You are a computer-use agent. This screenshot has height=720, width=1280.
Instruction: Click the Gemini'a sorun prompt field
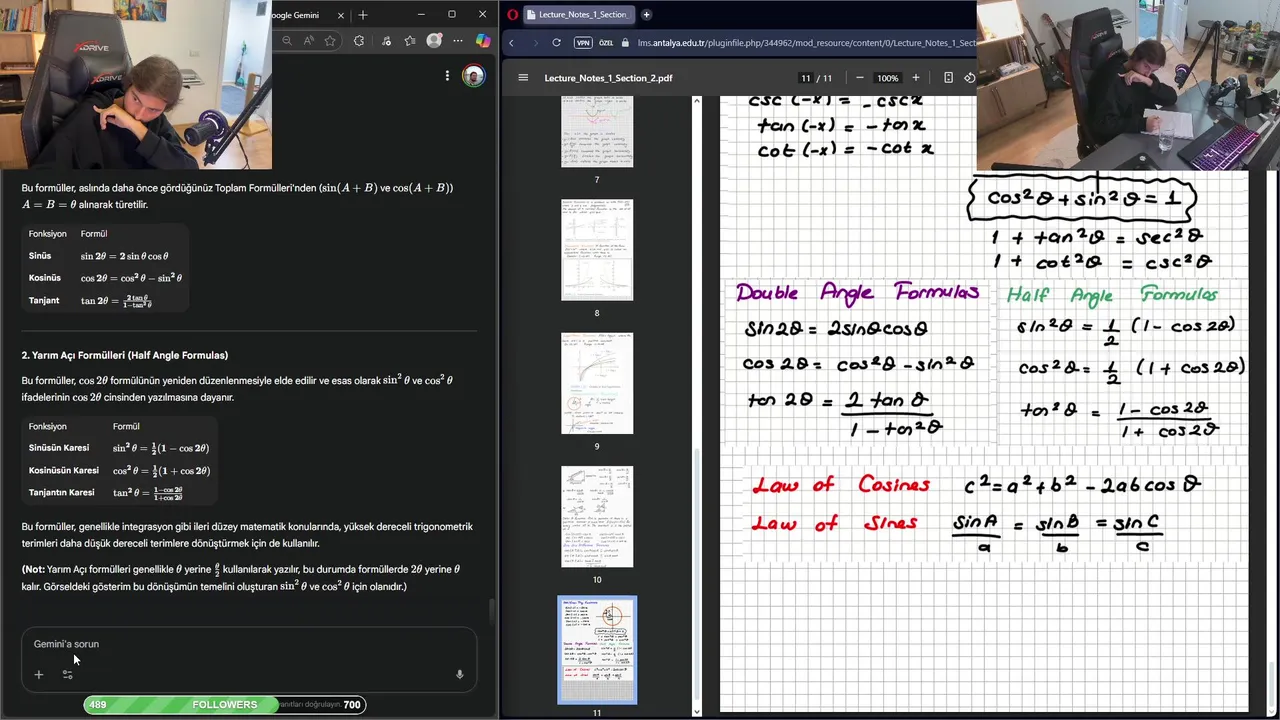tap(249, 644)
